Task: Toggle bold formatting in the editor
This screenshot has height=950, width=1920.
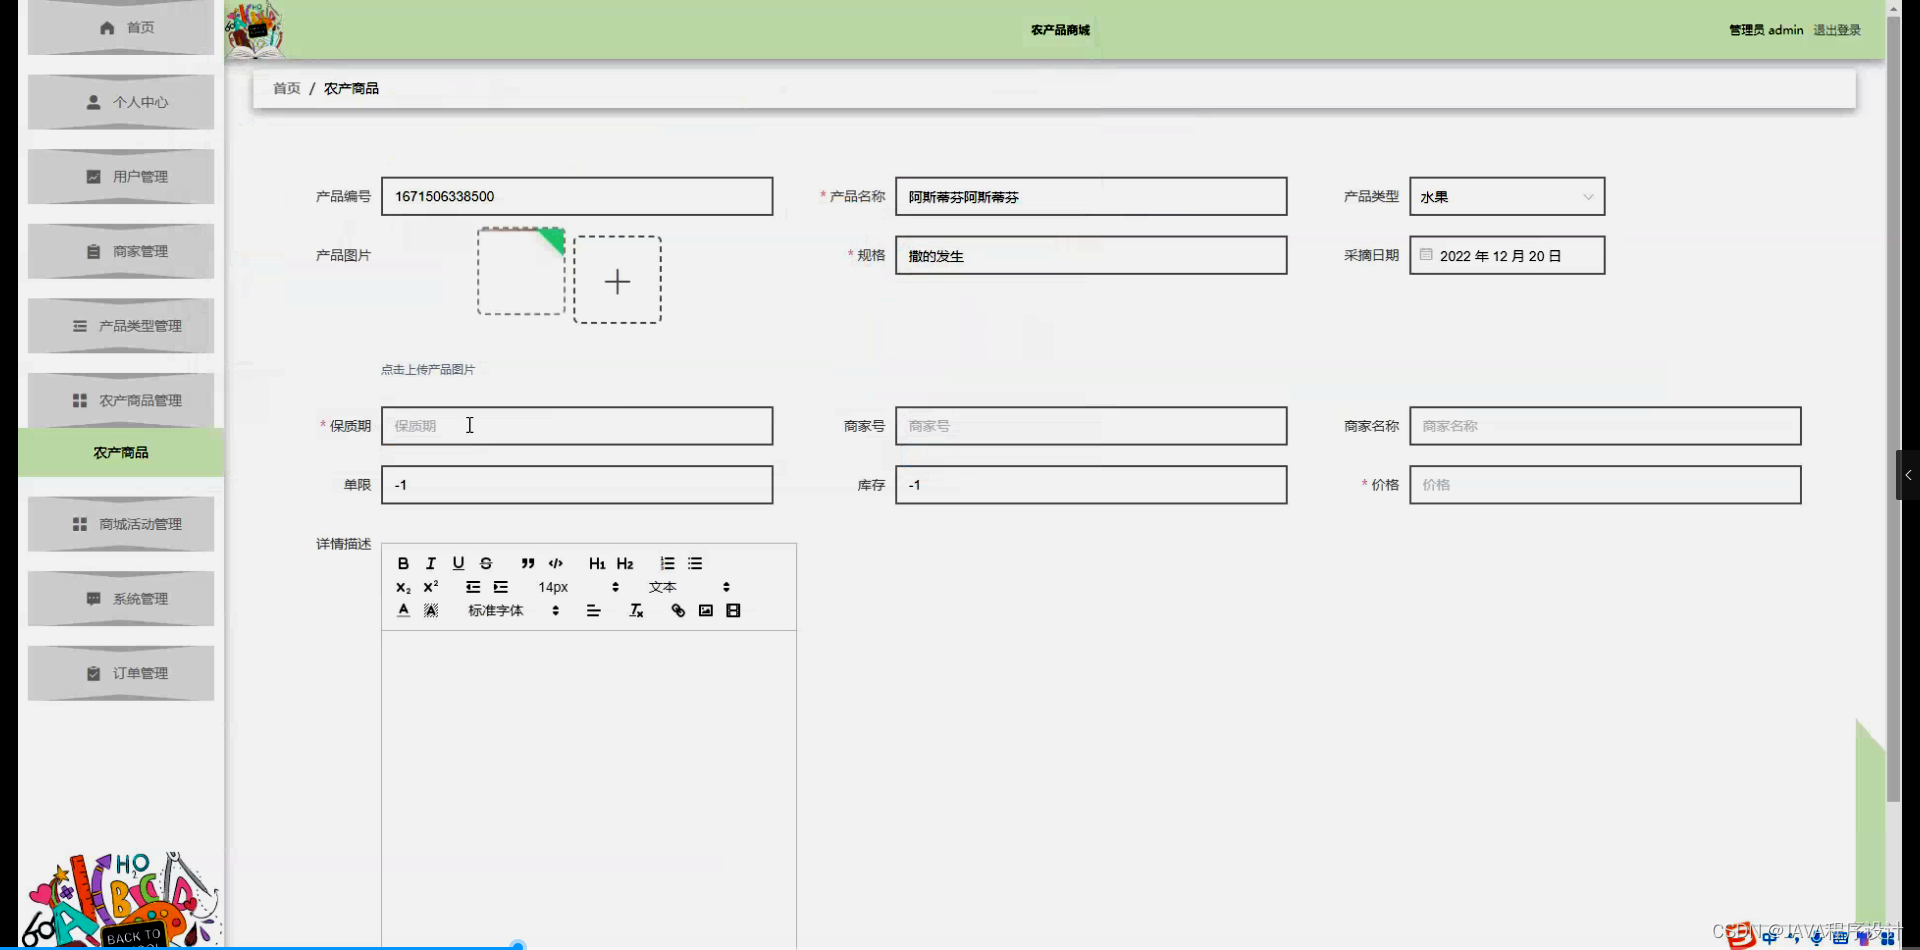Action: tap(403, 563)
